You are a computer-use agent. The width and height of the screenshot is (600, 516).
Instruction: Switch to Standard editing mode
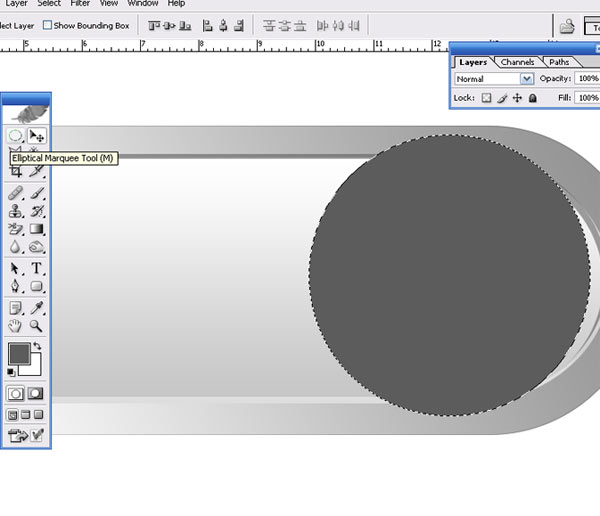coord(16,394)
